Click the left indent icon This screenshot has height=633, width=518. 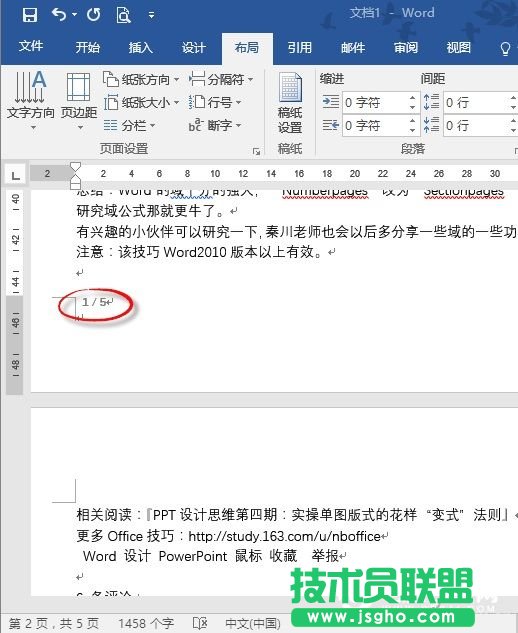[331, 102]
